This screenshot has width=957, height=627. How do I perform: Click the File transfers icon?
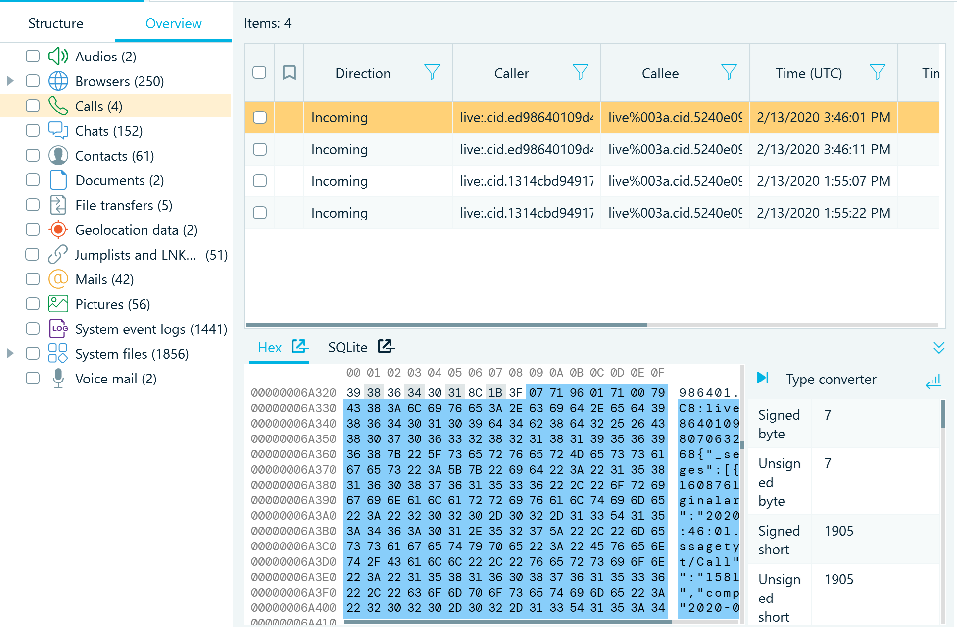click(58, 205)
